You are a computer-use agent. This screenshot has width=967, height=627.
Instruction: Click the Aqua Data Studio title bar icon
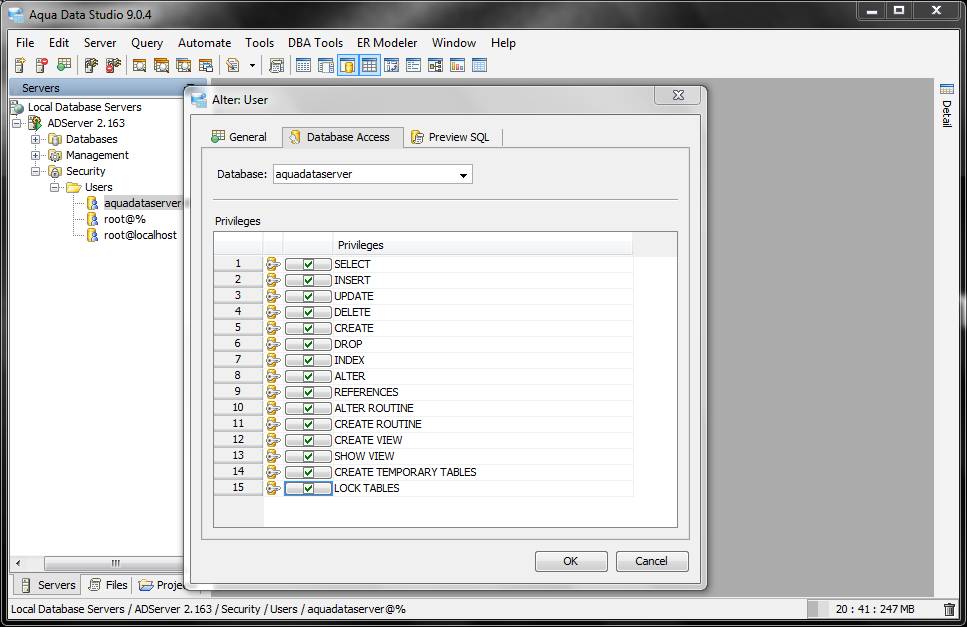point(15,15)
